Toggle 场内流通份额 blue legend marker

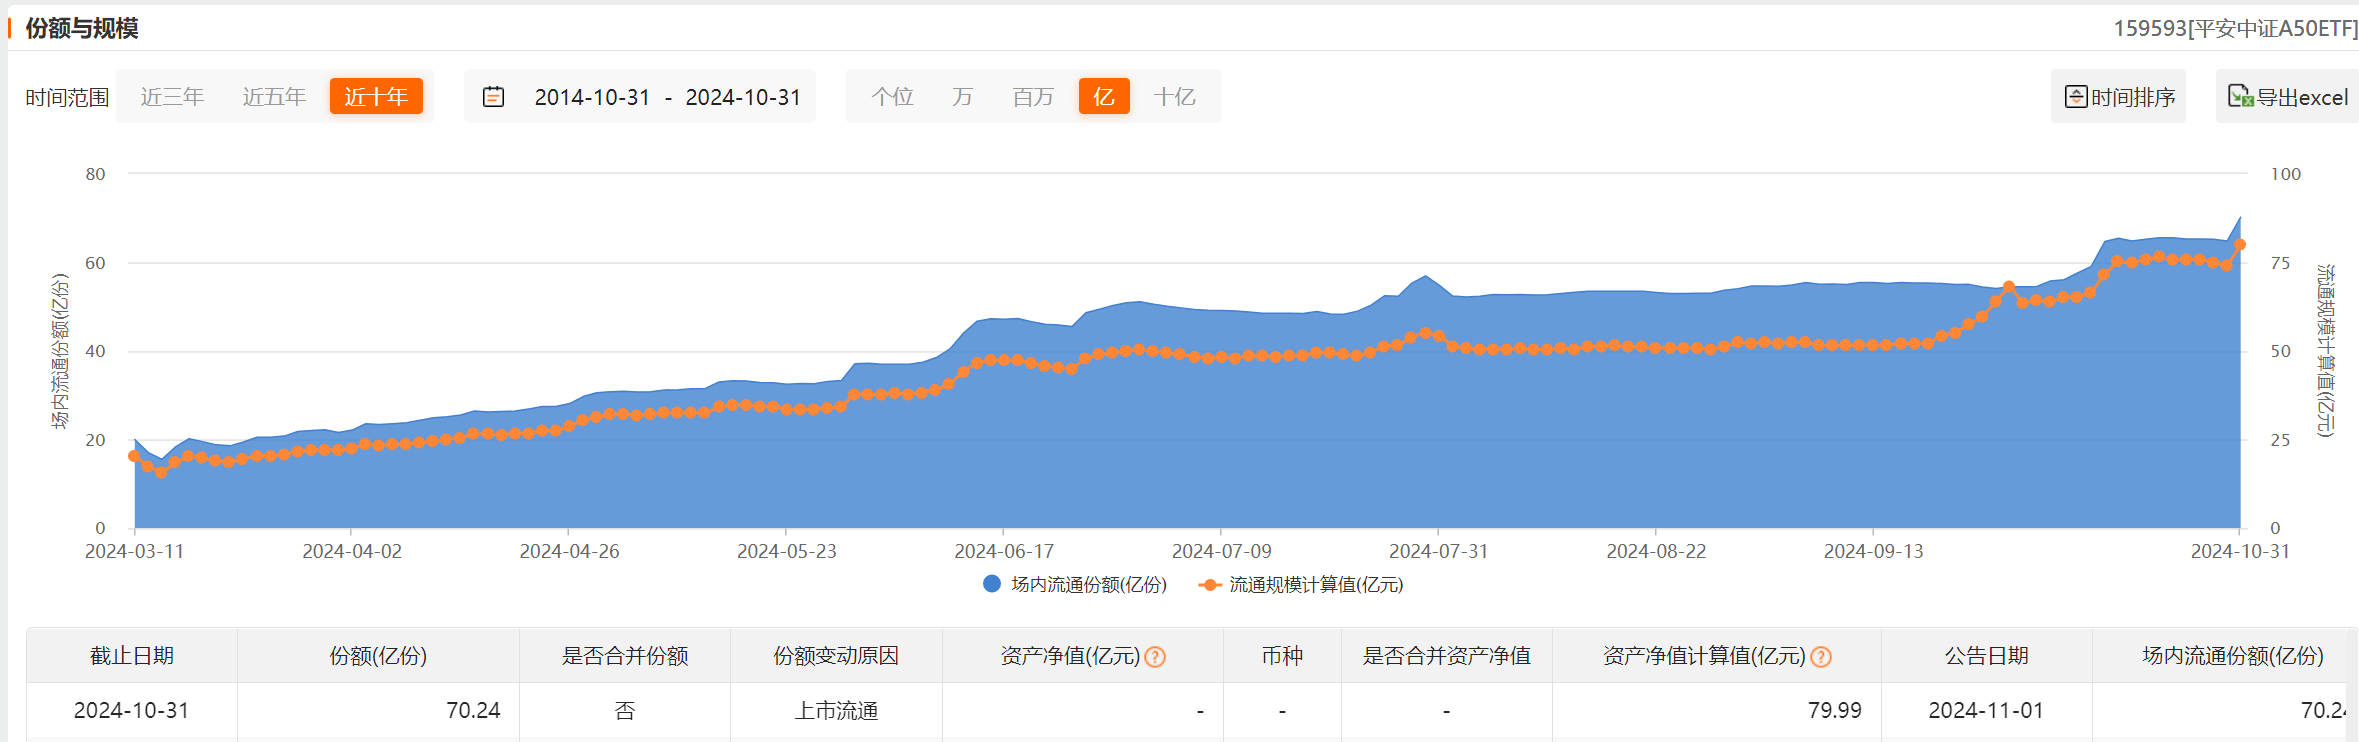click(992, 584)
